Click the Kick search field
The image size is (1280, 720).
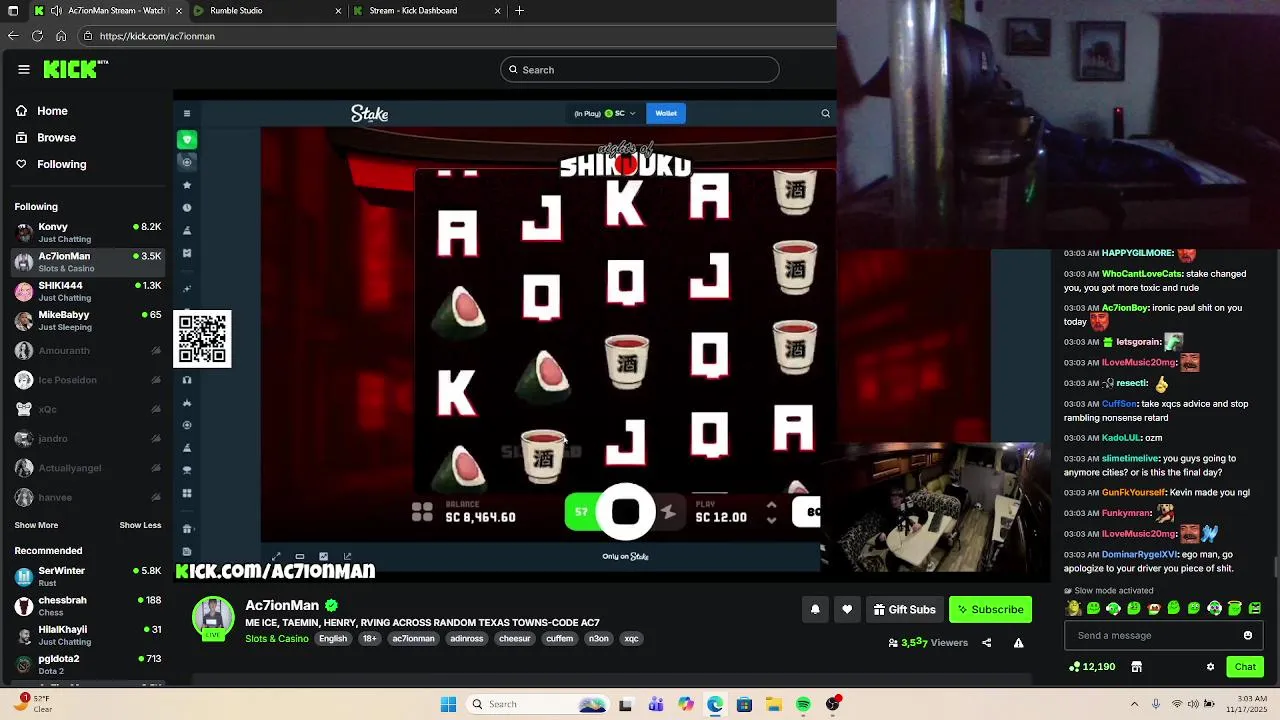640,69
